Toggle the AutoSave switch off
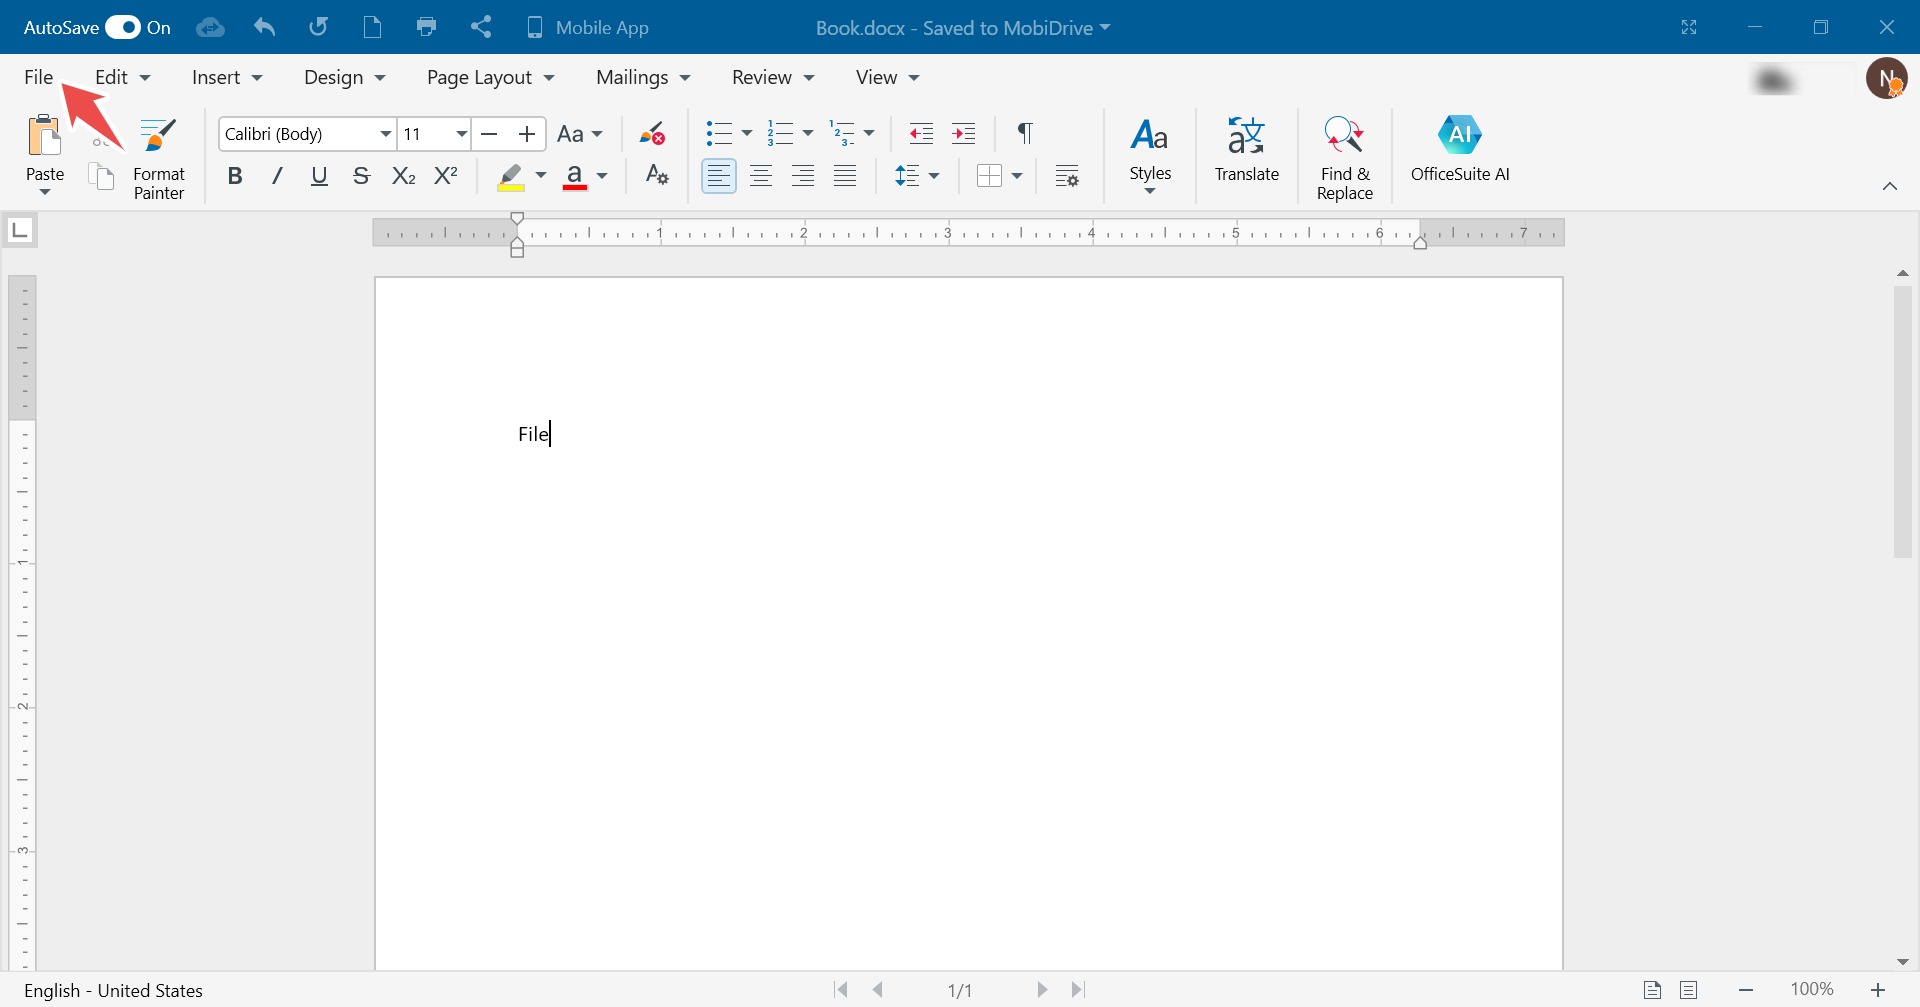Screen dimensions: 1920x1007 124,27
